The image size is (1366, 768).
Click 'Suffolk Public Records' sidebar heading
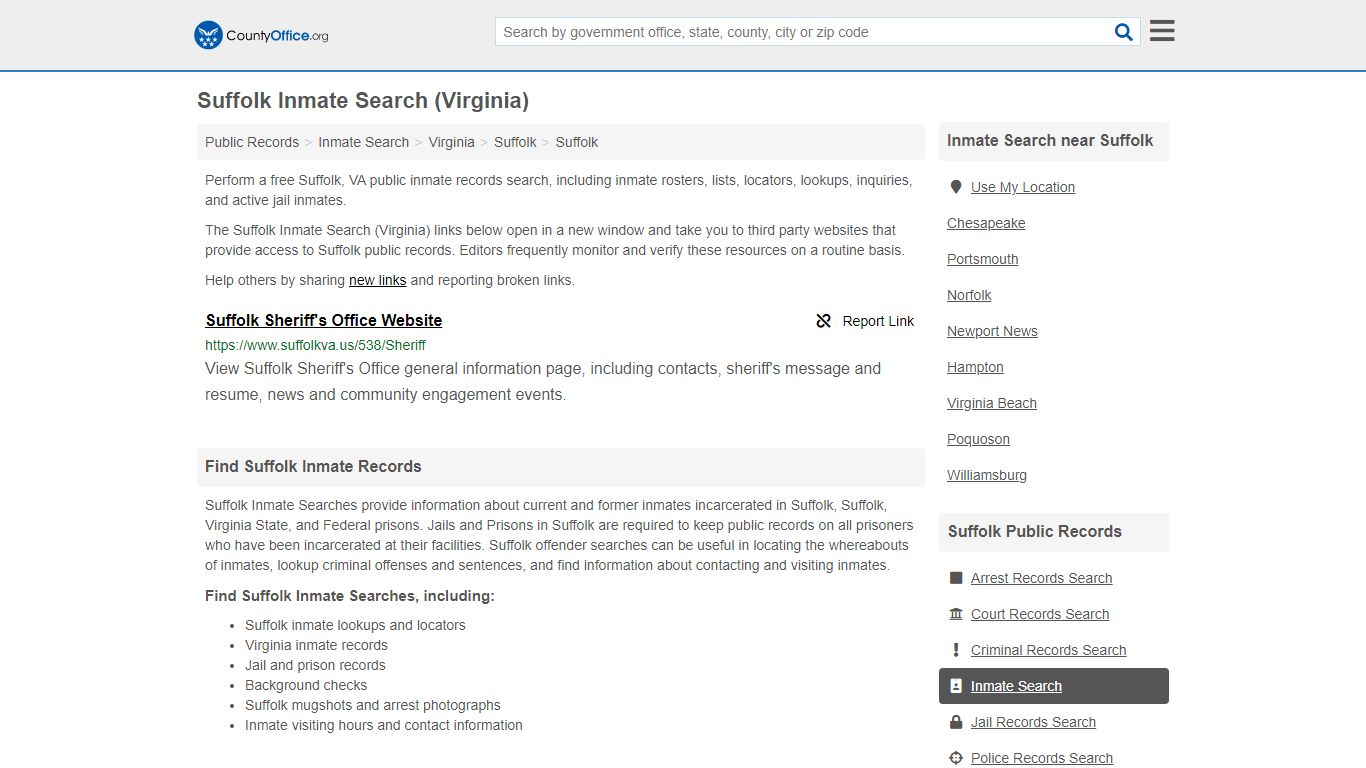coord(1035,532)
